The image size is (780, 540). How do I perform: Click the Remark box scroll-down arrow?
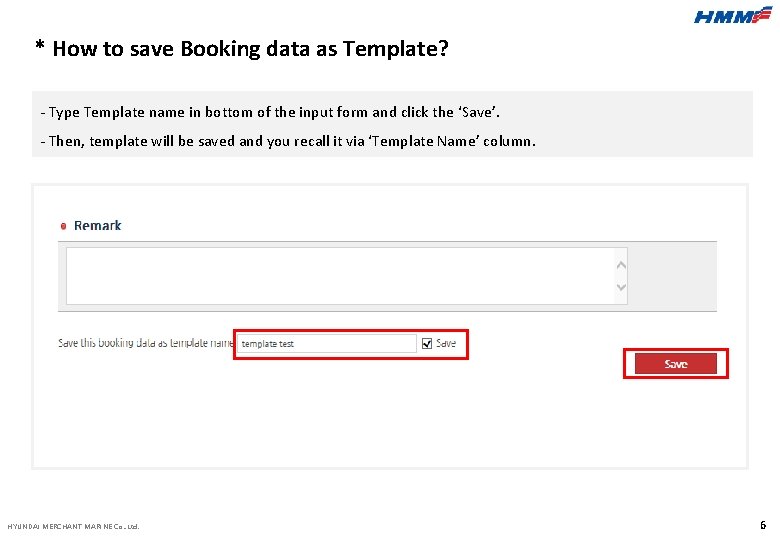coord(621,288)
